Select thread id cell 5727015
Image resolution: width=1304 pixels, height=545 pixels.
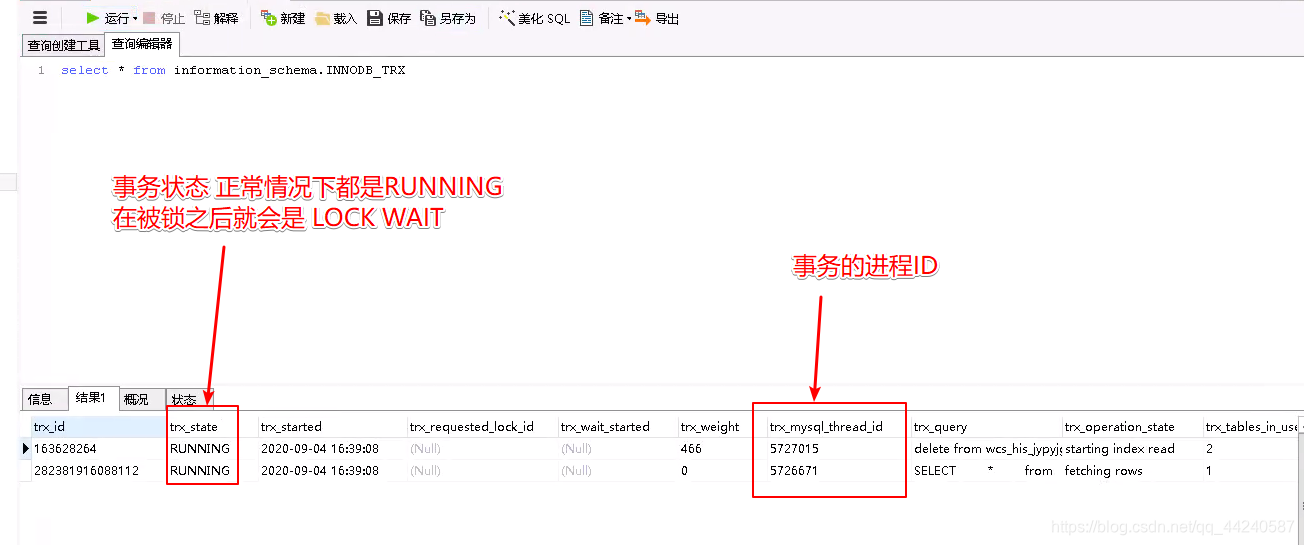pyautogui.click(x=837, y=449)
